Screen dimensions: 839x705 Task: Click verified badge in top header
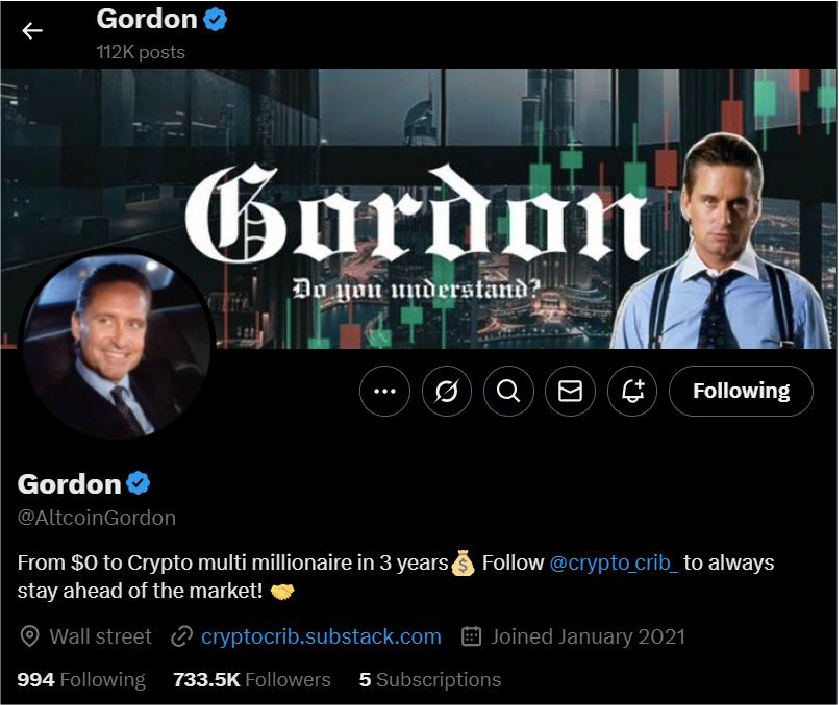coord(215,20)
